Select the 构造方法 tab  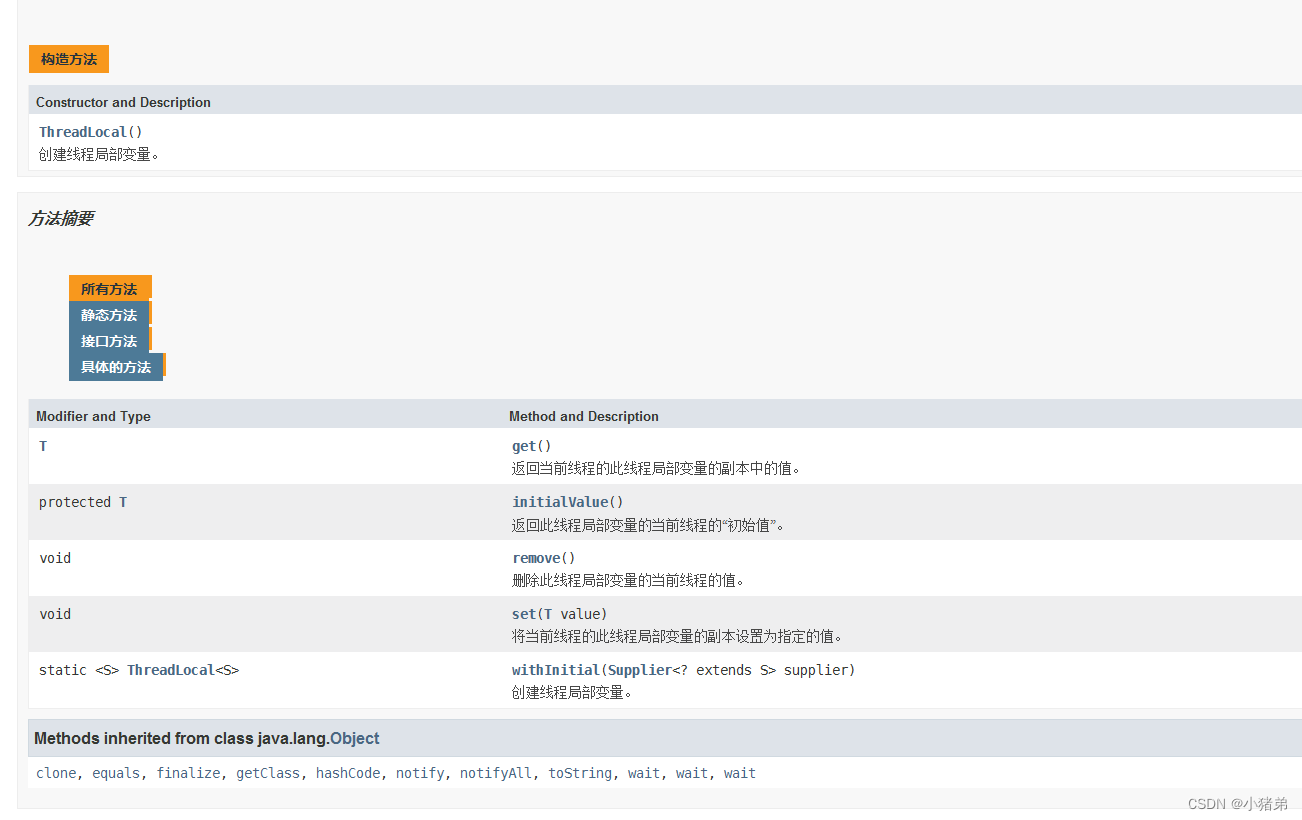(x=69, y=59)
